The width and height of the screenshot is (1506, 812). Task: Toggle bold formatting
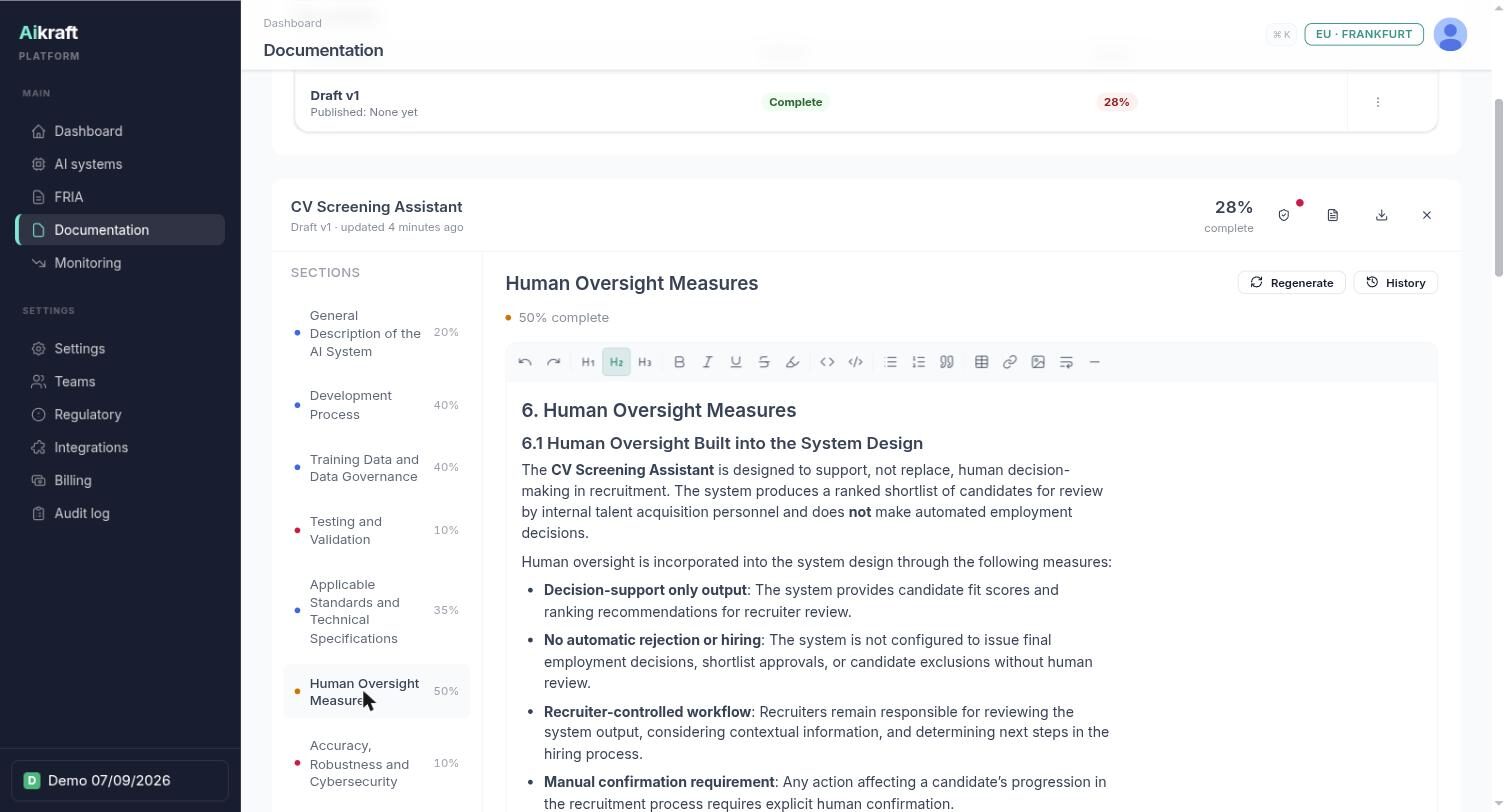[679, 362]
